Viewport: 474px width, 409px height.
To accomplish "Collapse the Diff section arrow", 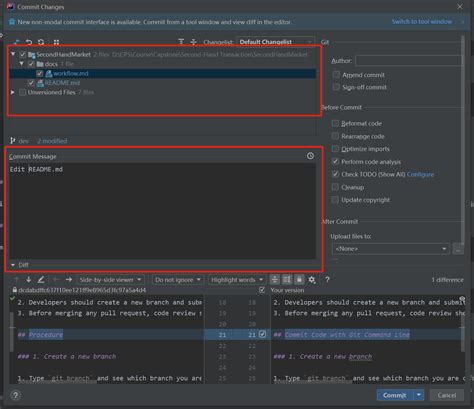I will click(13, 265).
